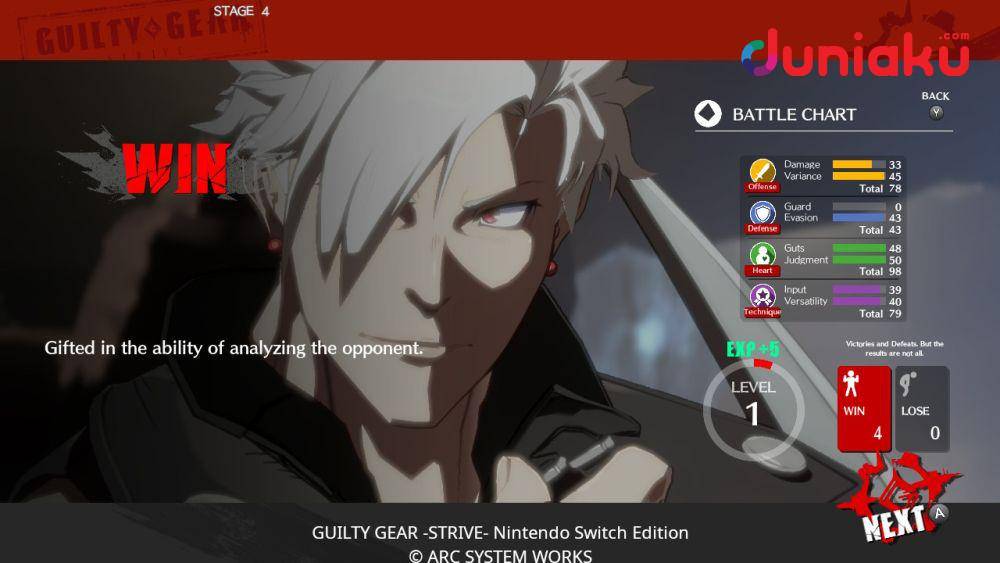Image resolution: width=1000 pixels, height=563 pixels.
Task: Click the Evasion blue bar
Action: pyautogui.click(x=858, y=217)
